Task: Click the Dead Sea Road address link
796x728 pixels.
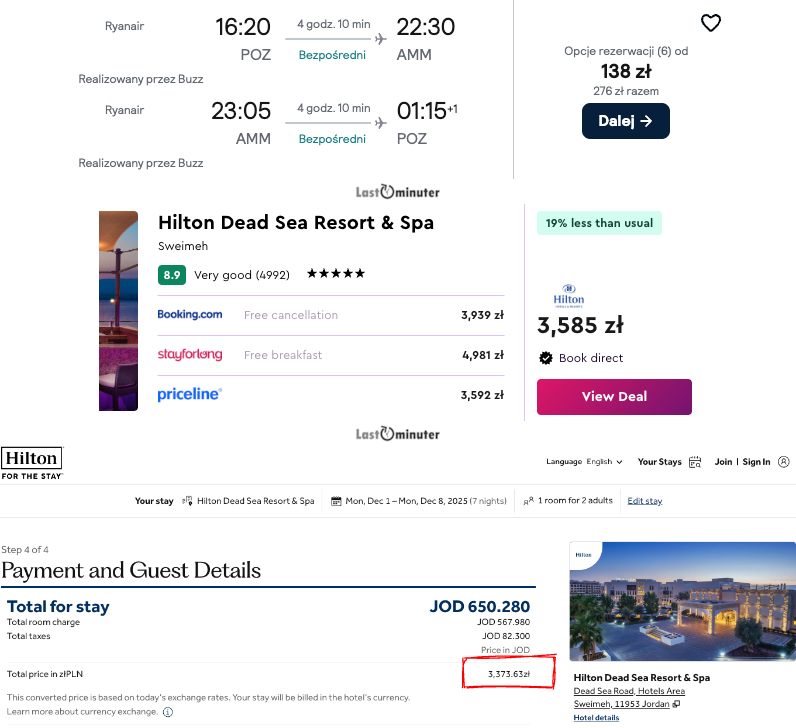Action: (x=628, y=691)
